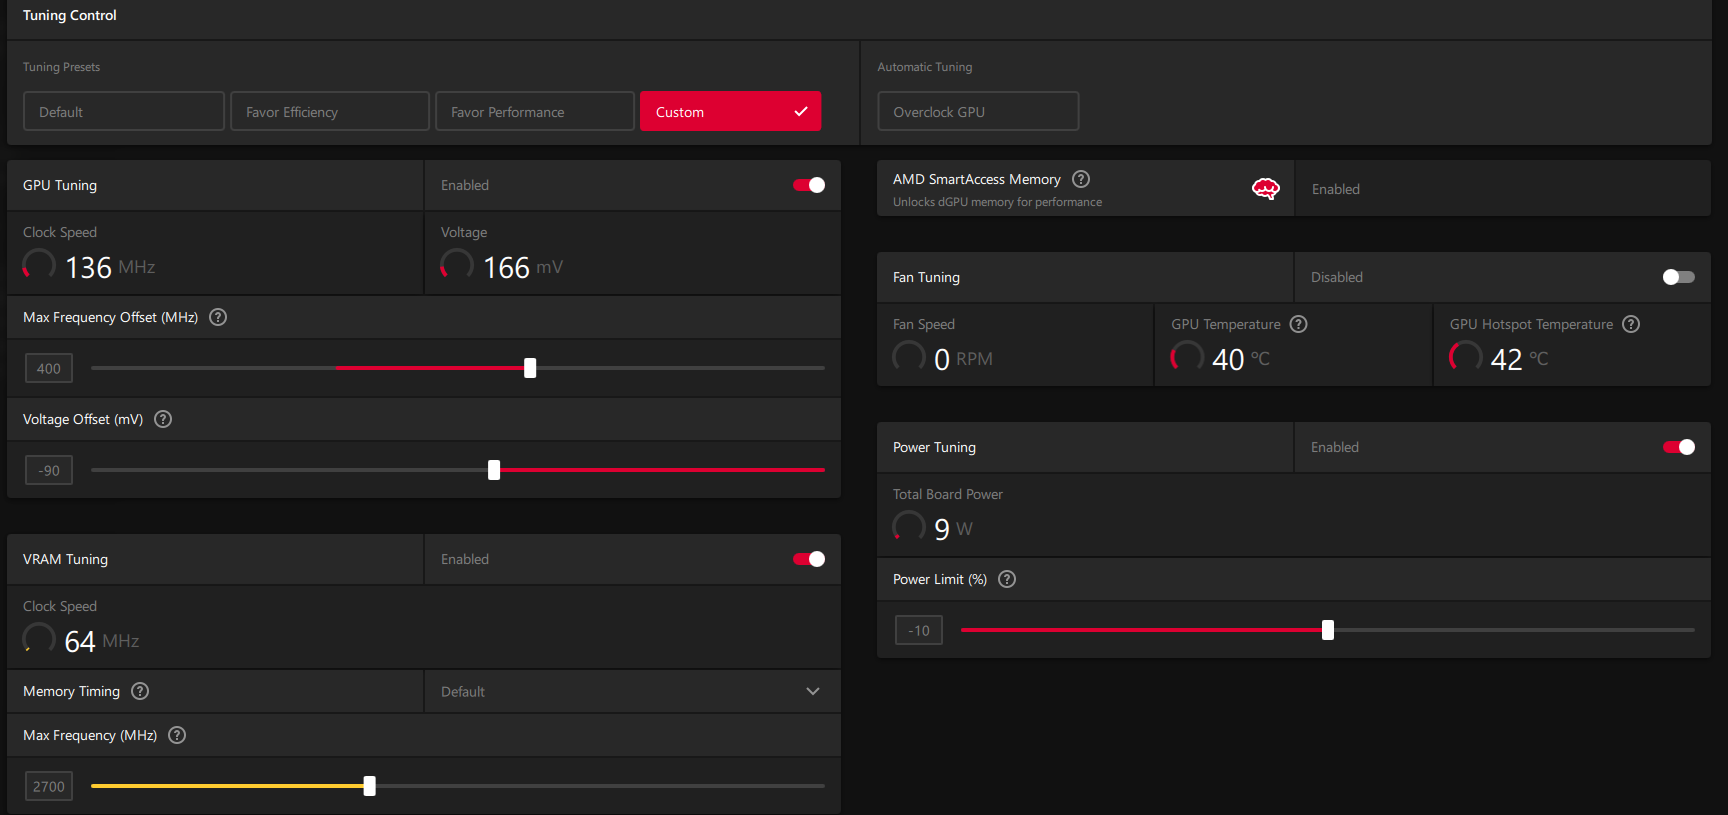This screenshot has height=815, width=1728.
Task: Click the Tuning Control heading
Action: tap(70, 15)
